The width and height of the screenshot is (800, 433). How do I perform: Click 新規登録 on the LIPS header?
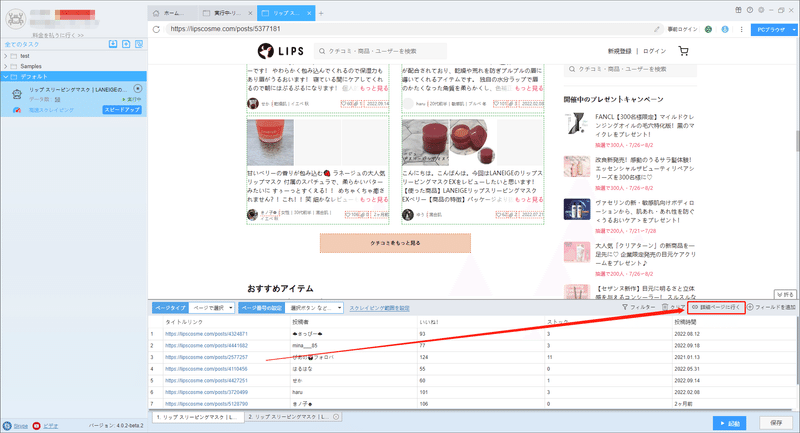[x=619, y=51]
